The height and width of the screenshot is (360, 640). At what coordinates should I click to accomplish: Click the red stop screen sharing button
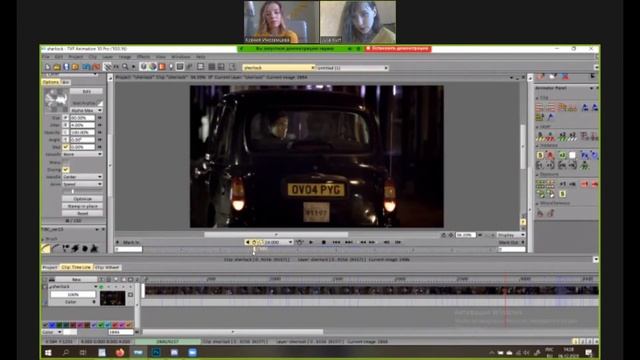pyautogui.click(x=398, y=49)
